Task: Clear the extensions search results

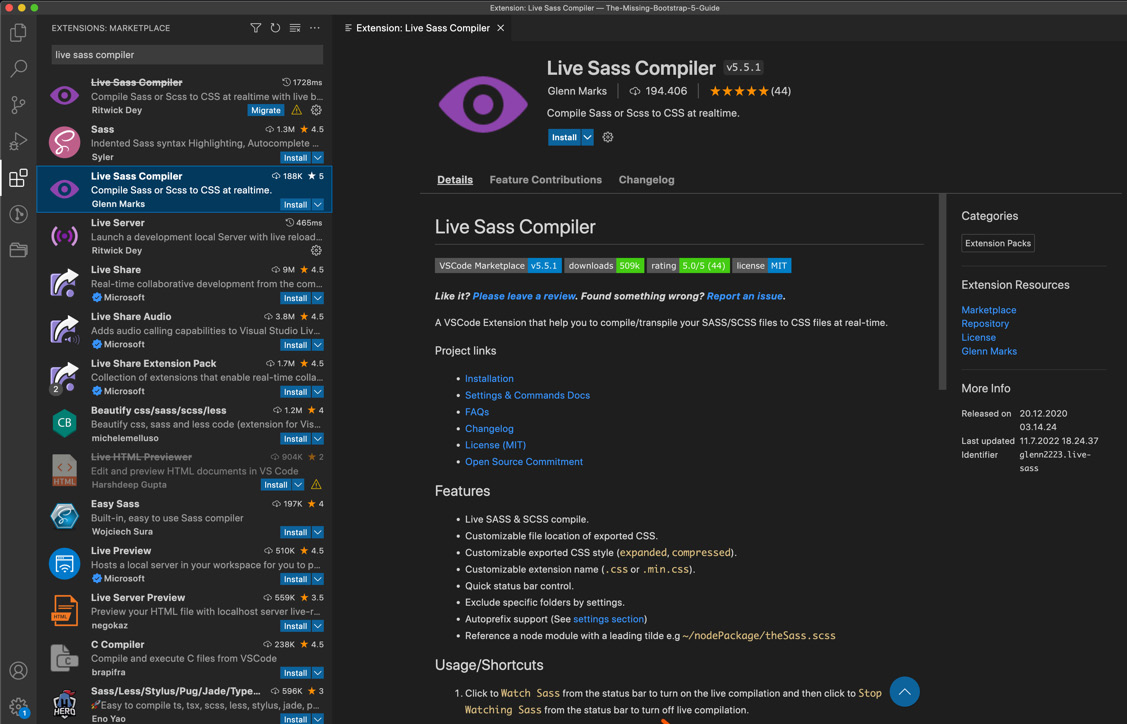Action: [295, 28]
